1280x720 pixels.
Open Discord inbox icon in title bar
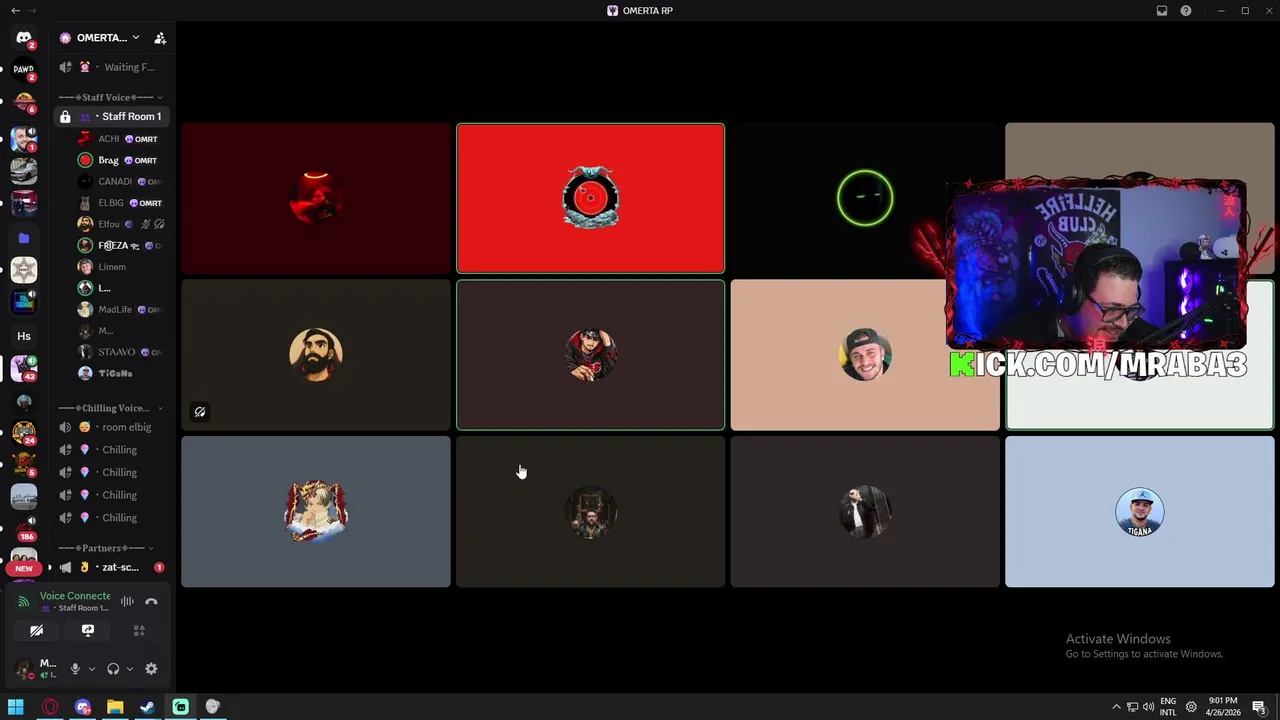[1162, 11]
